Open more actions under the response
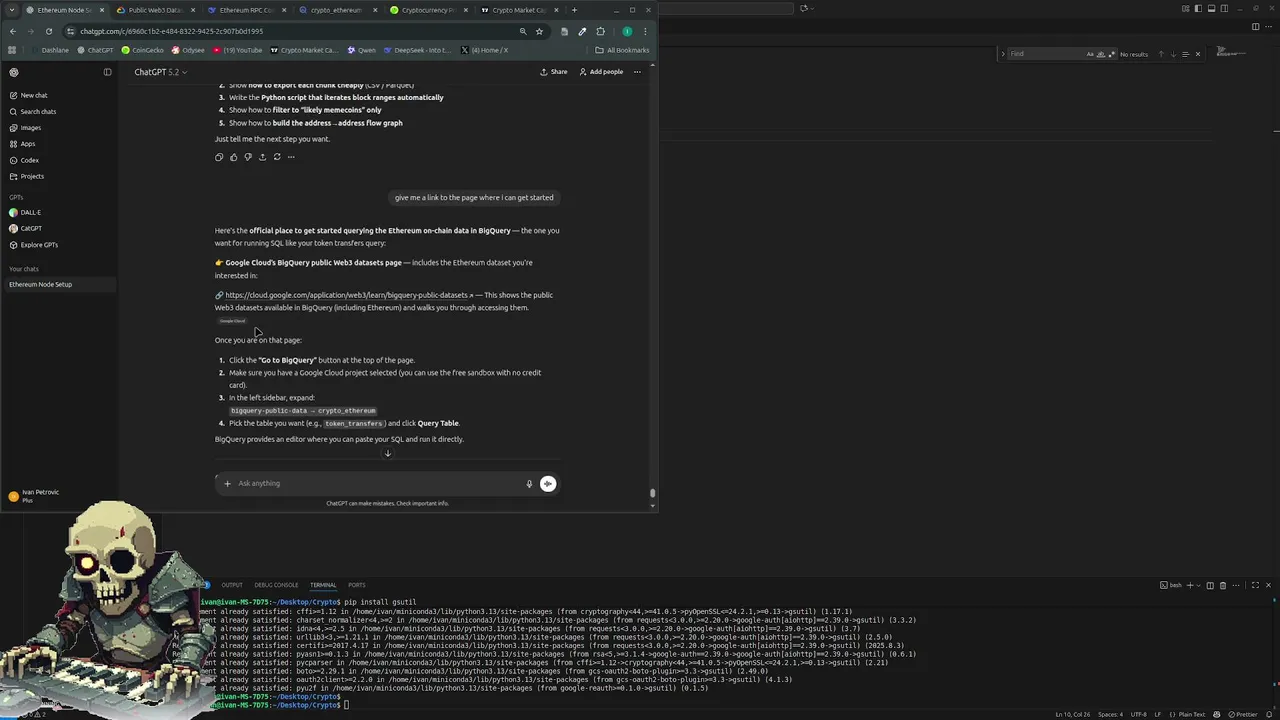 click(x=291, y=157)
